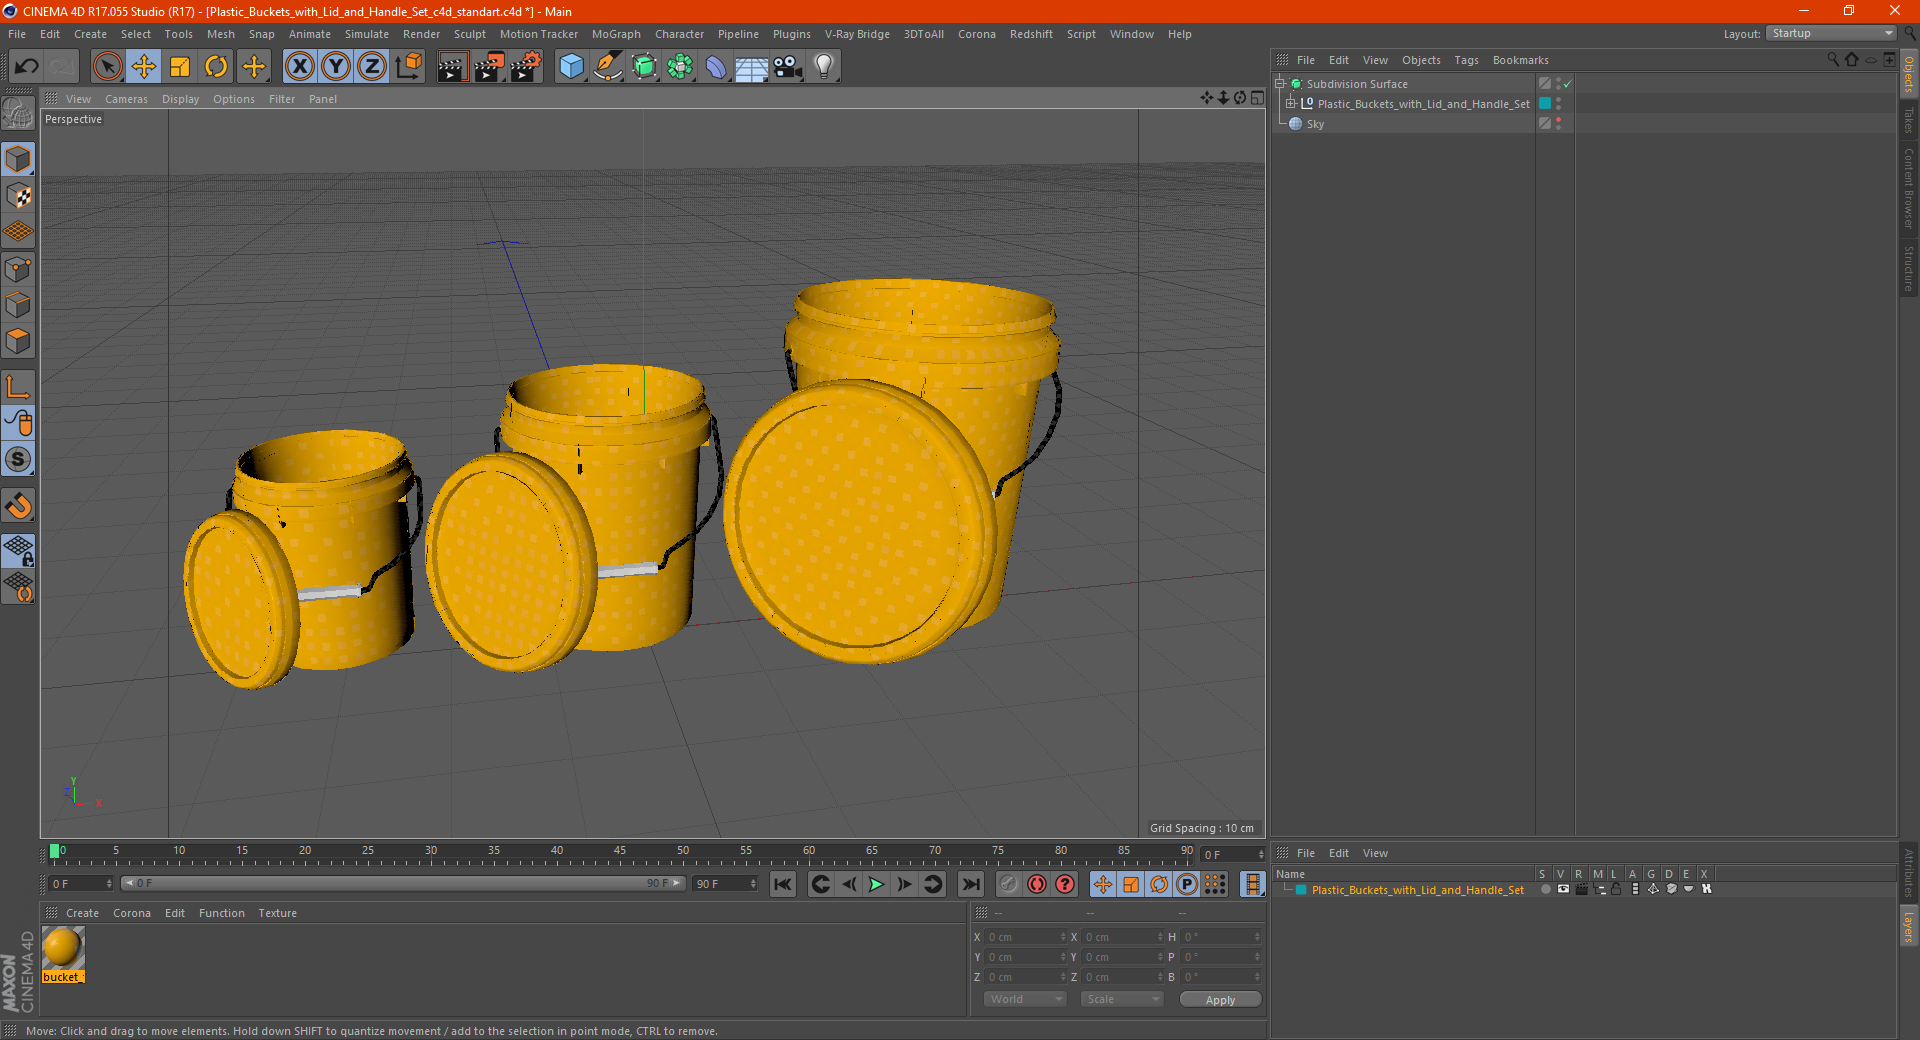Open the Array modeling objects icon
Viewport: 1920px width, 1040px height.
(x=680, y=67)
